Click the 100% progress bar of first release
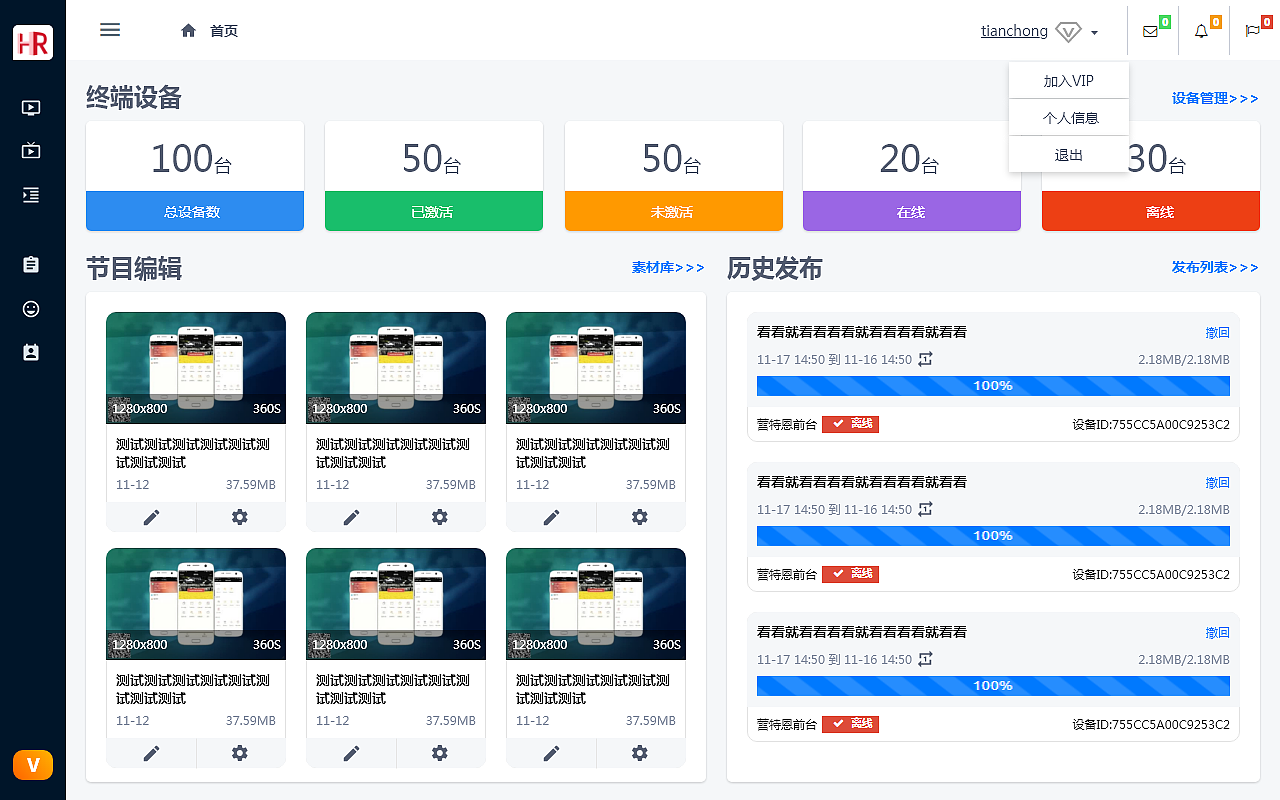1280x800 pixels. 993,385
